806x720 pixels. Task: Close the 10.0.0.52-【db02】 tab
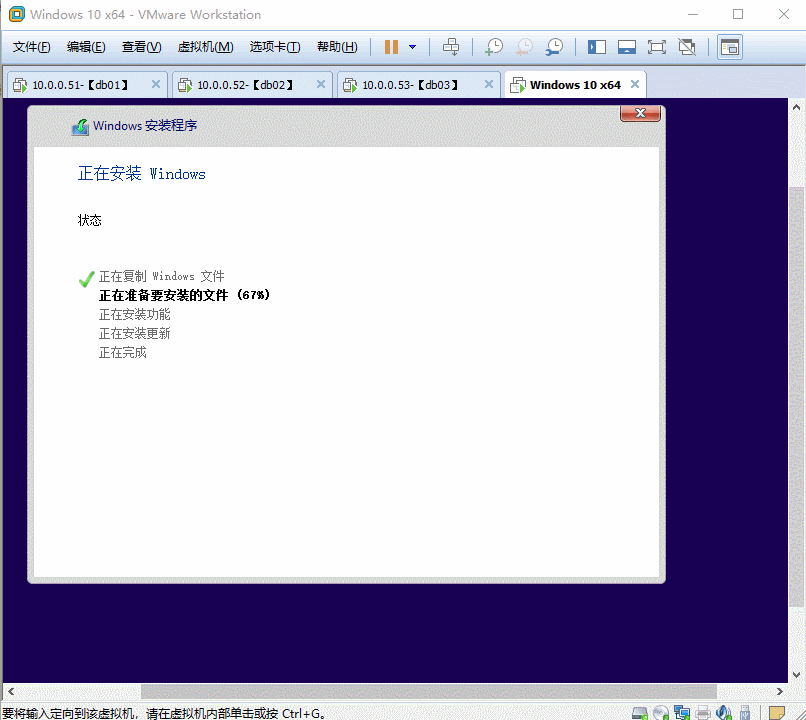click(x=321, y=84)
